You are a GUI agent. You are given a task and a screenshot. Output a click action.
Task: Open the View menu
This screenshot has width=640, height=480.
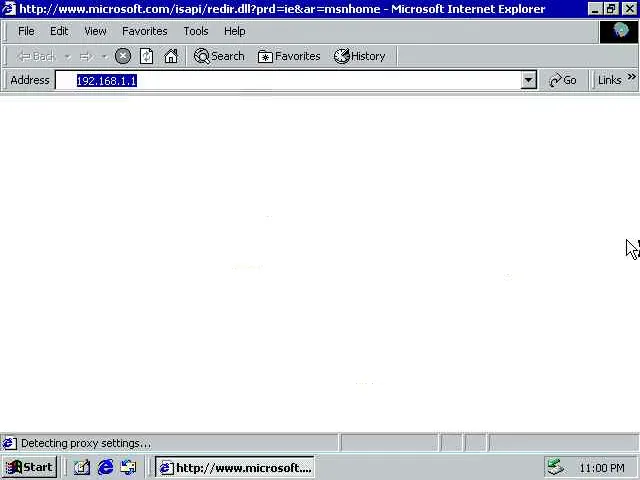point(95,31)
